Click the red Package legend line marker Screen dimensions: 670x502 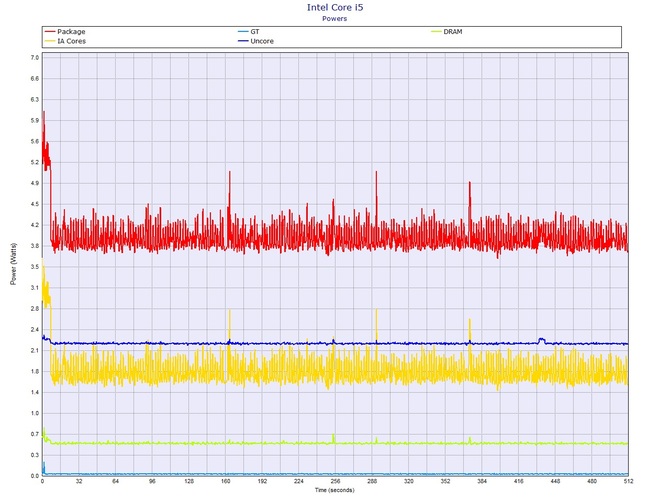[50, 32]
